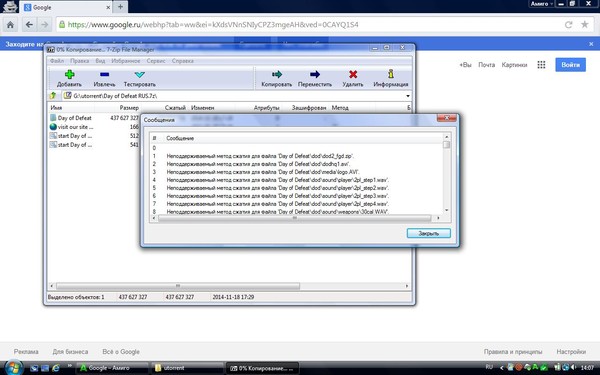Click the message list horizontal scrollbar right arrow

[x=438, y=218]
